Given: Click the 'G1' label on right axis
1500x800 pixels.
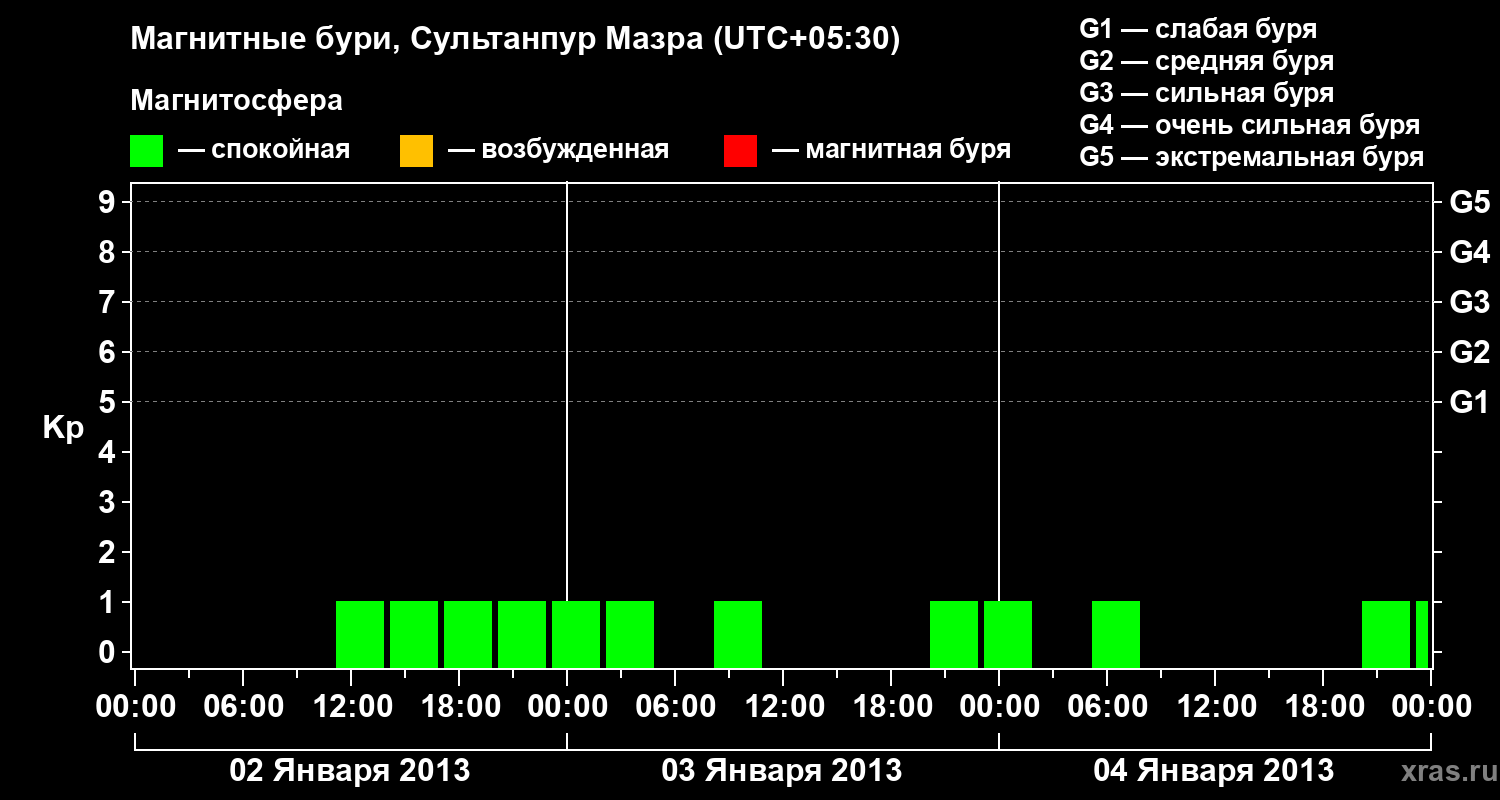Looking at the screenshot, I should click(x=1469, y=402).
